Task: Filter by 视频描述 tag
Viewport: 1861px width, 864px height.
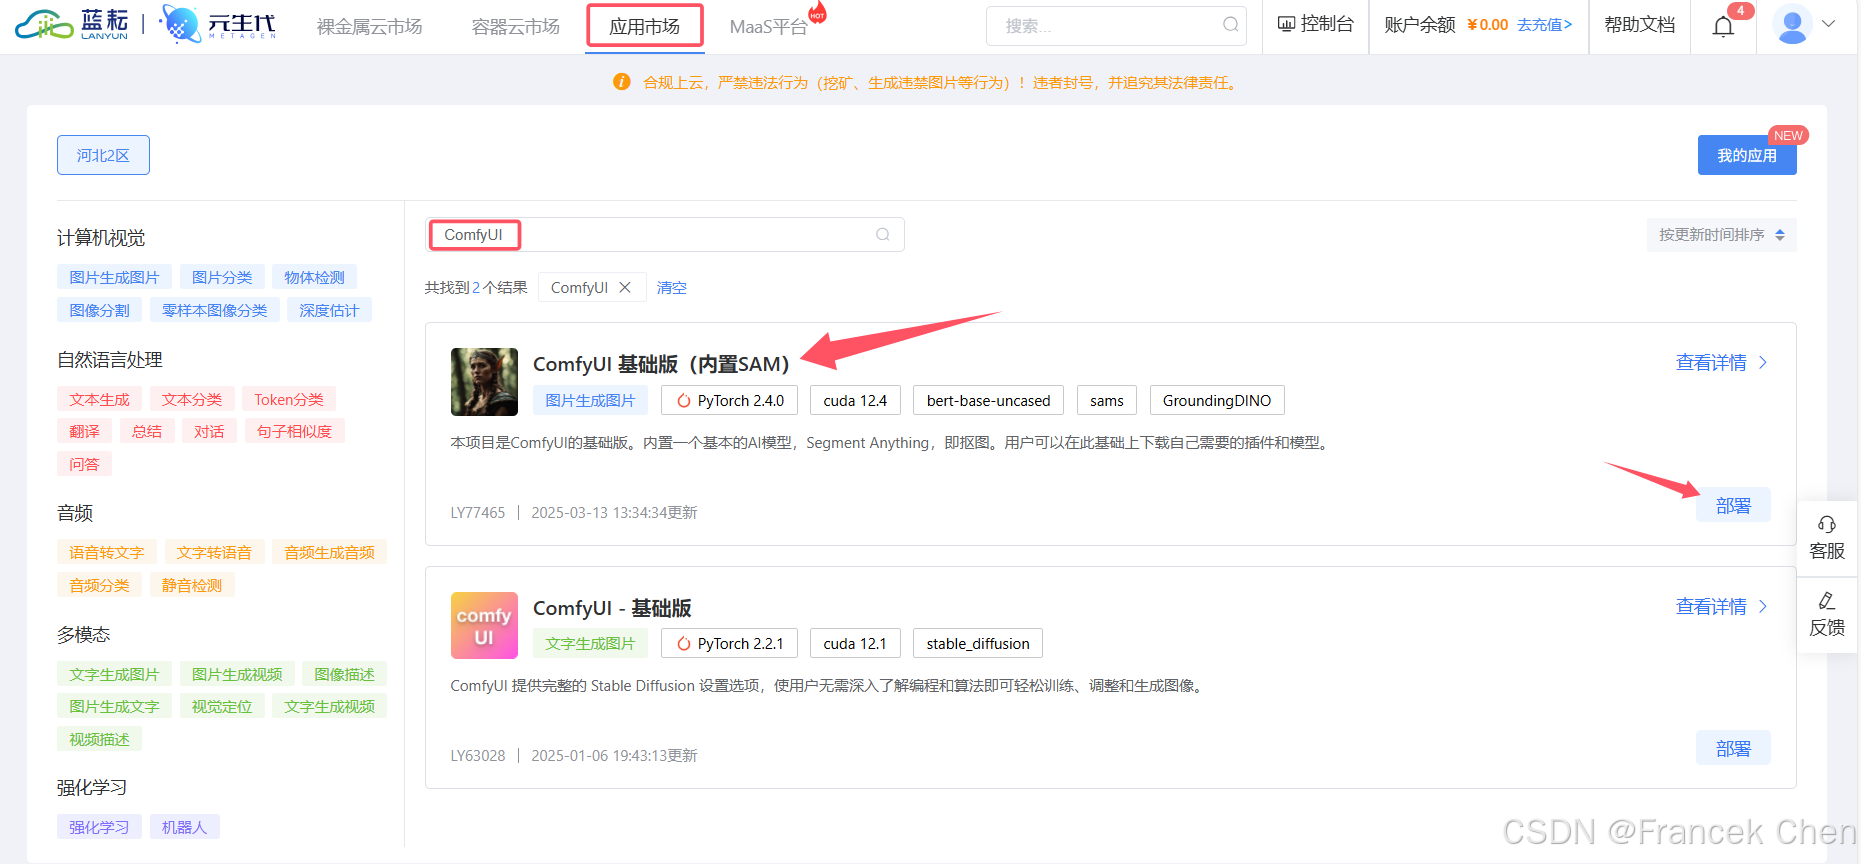Action: click(99, 739)
